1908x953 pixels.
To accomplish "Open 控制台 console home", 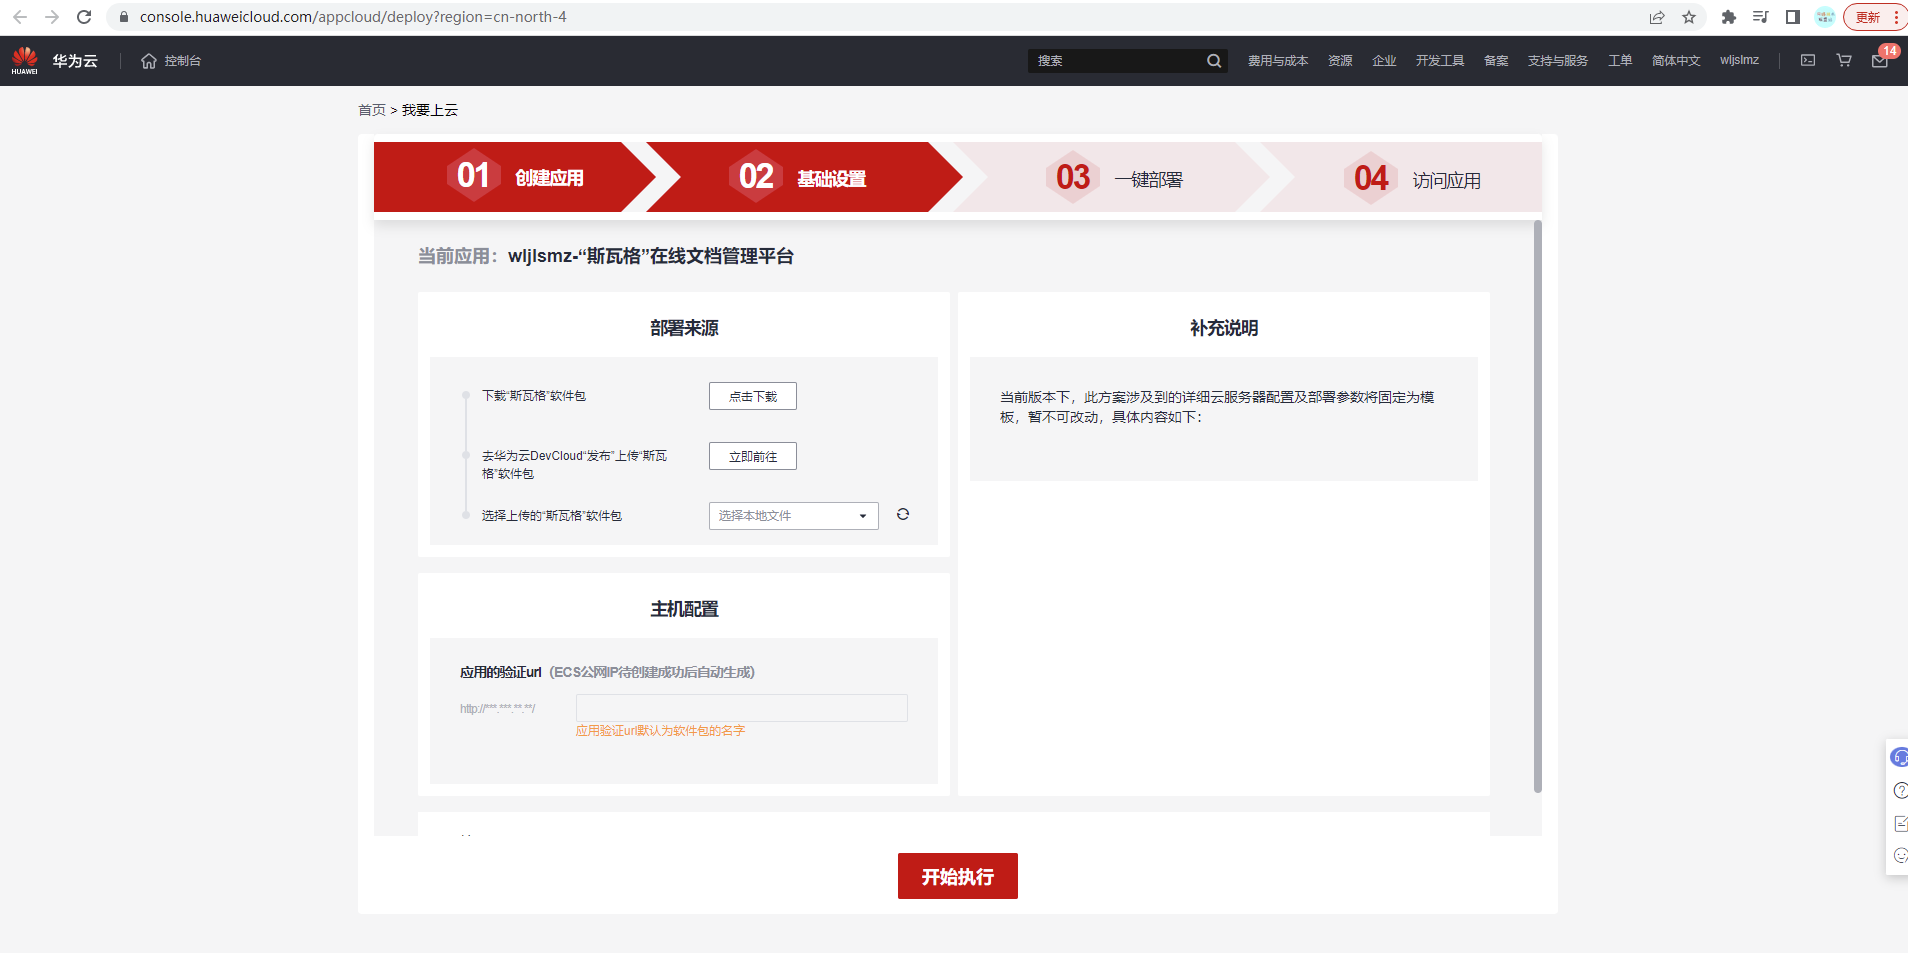I will point(171,61).
